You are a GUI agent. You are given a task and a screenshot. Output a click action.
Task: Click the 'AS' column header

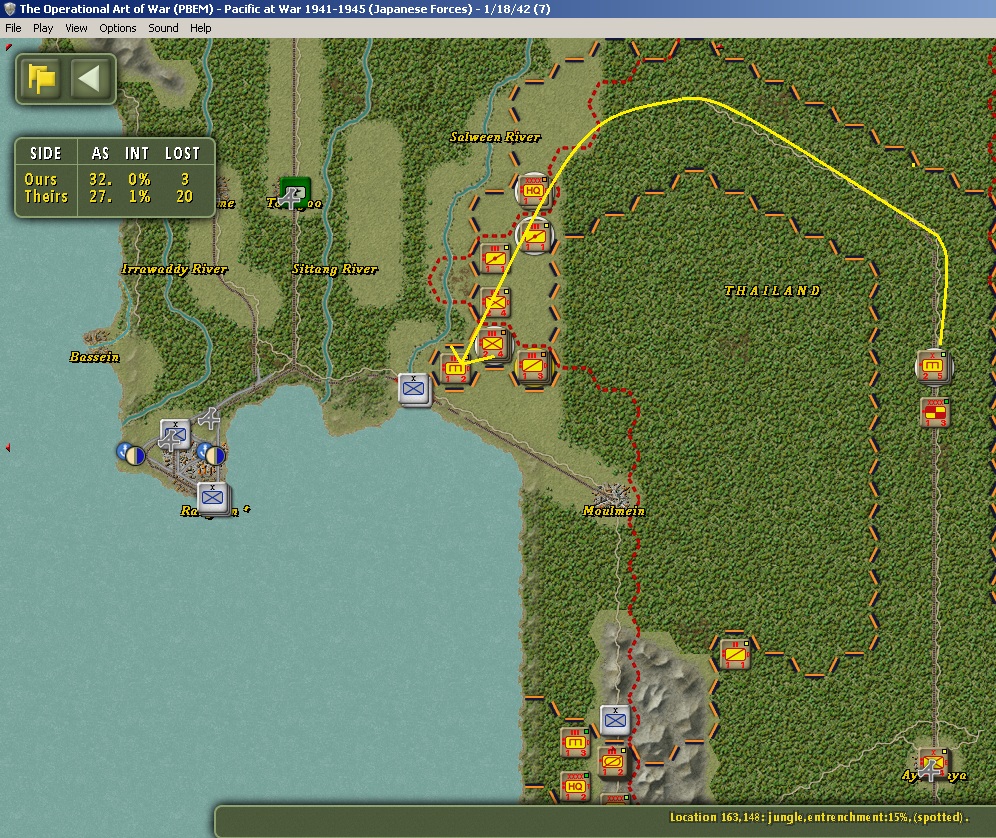click(100, 154)
